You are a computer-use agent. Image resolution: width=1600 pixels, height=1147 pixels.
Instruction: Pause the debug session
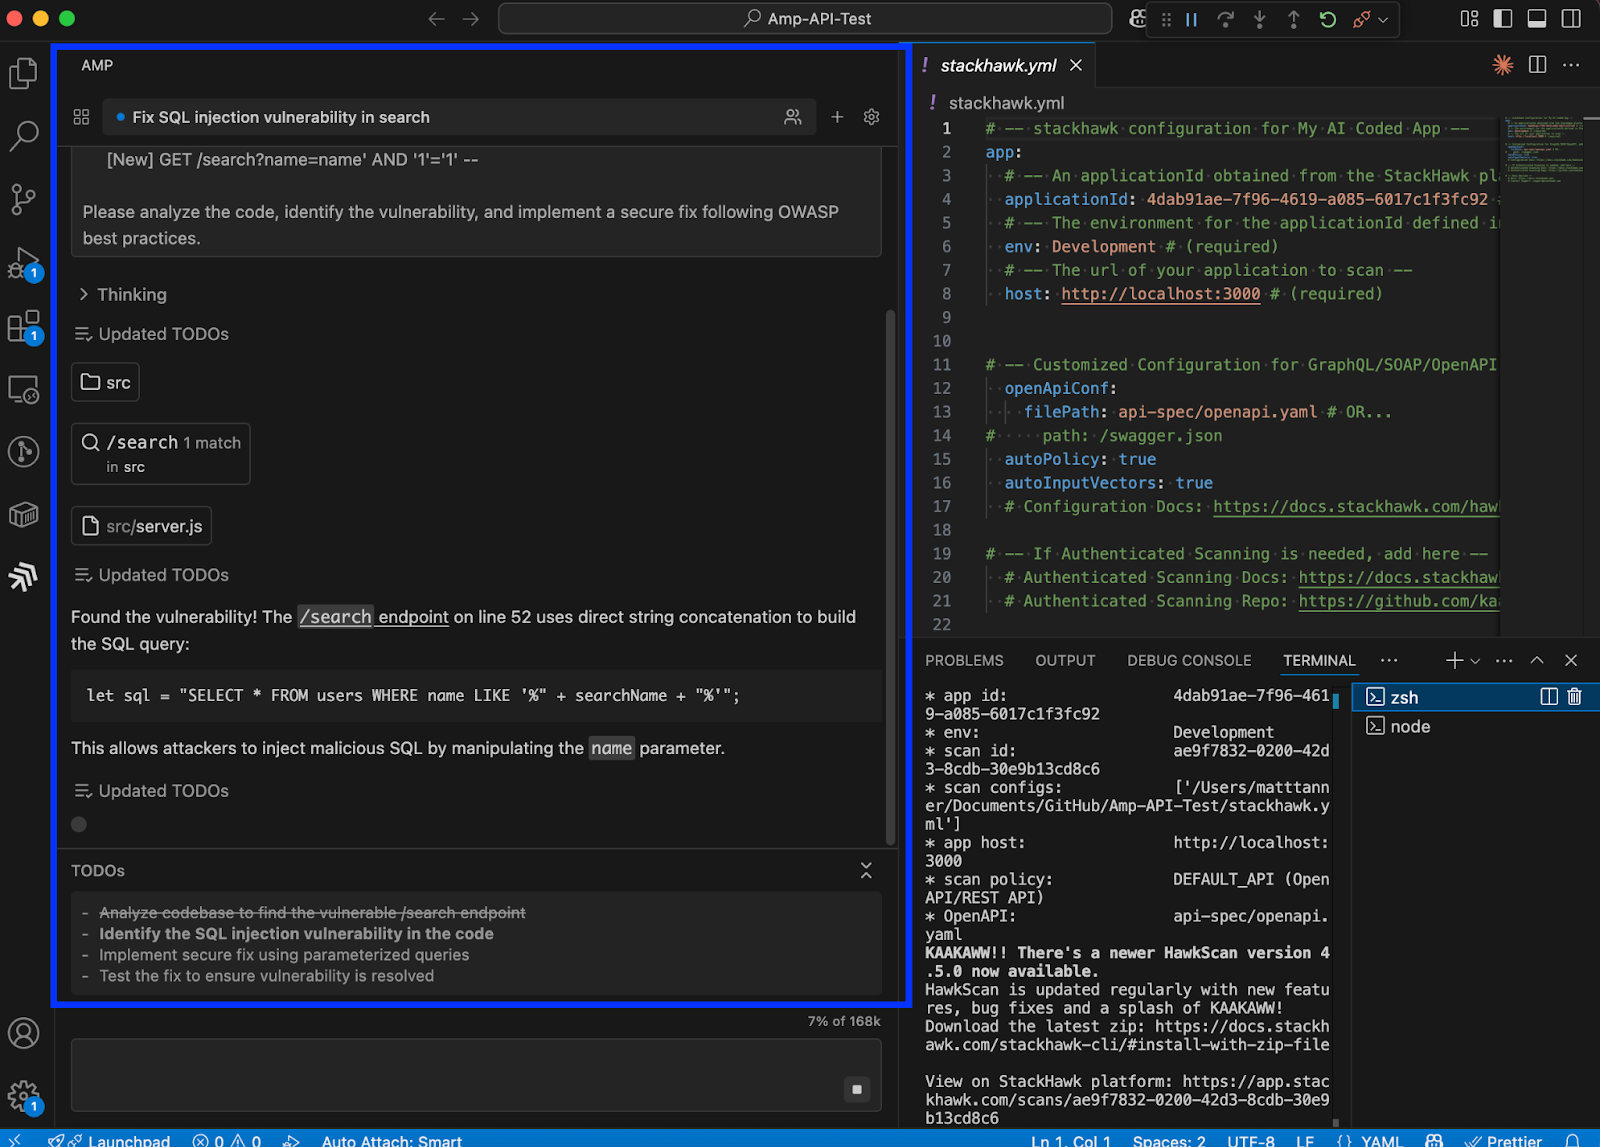(1191, 19)
